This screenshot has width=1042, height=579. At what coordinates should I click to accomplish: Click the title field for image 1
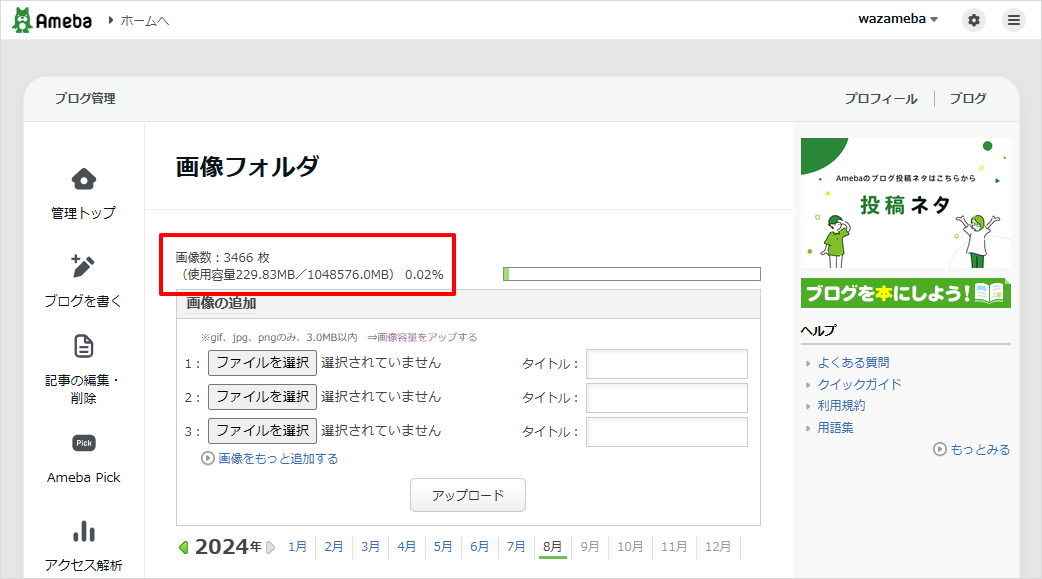tap(667, 364)
